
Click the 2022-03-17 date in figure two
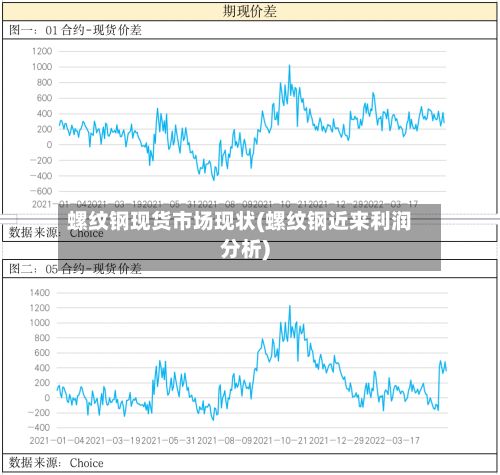[392, 441]
